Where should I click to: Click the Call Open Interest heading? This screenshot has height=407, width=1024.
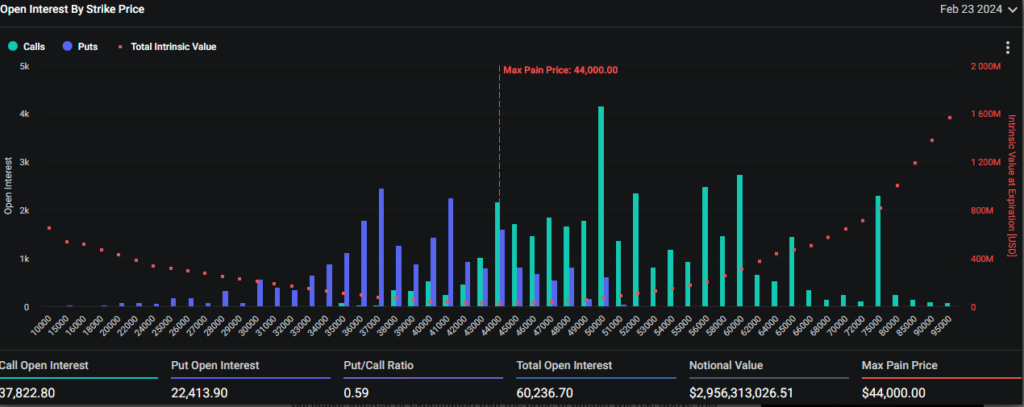(44, 365)
